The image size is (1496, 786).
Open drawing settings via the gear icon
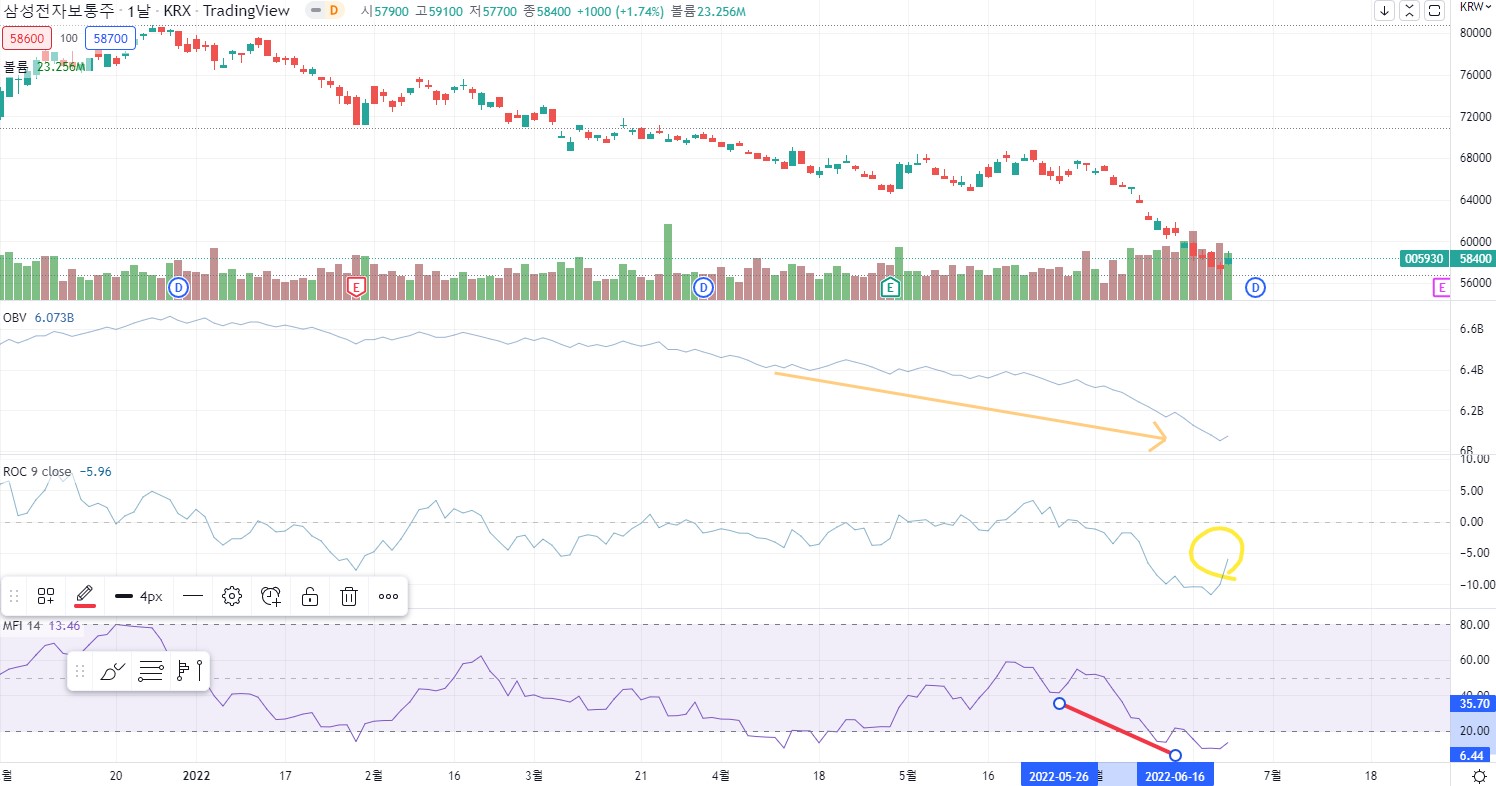[232, 597]
